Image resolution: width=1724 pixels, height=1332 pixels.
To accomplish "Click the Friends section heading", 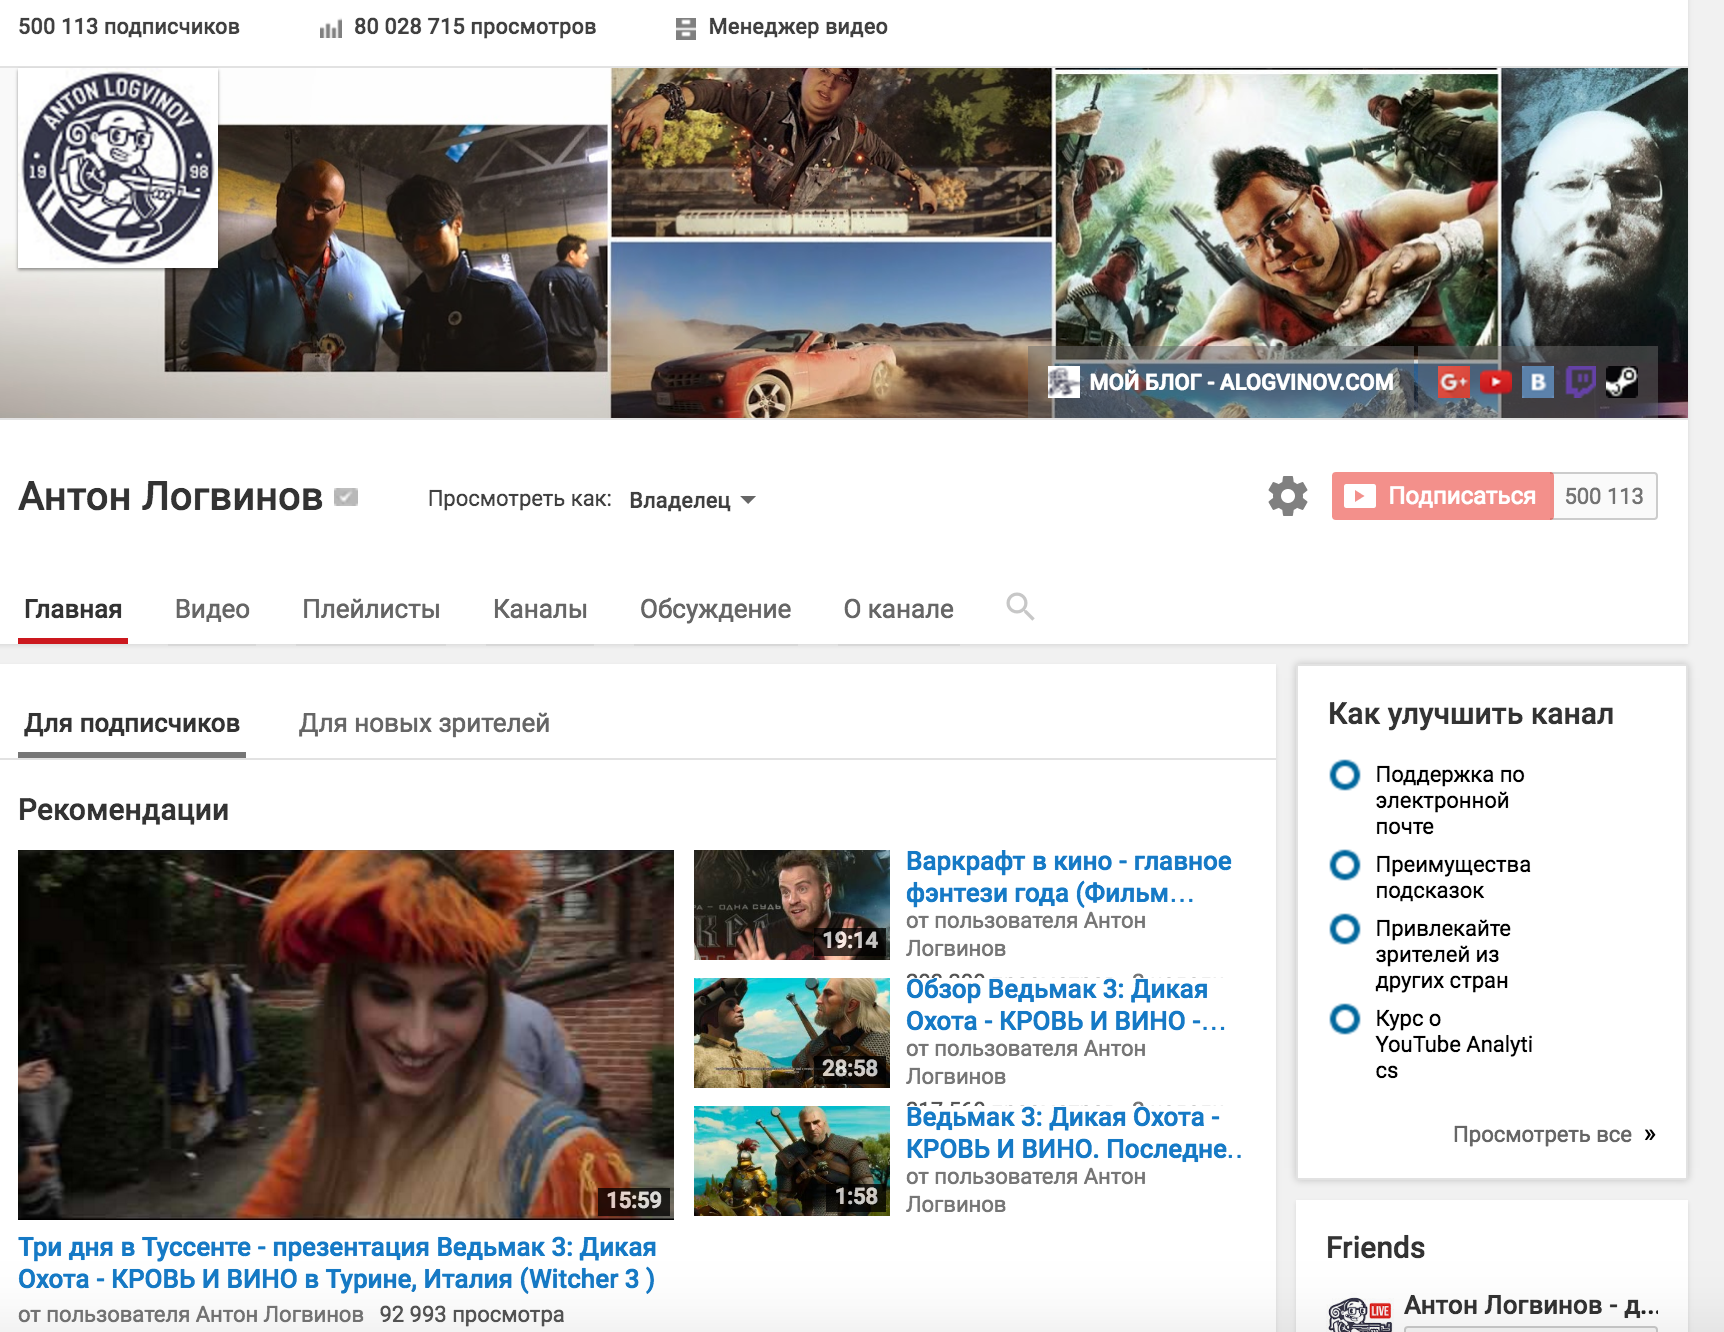I will pos(1375,1247).
